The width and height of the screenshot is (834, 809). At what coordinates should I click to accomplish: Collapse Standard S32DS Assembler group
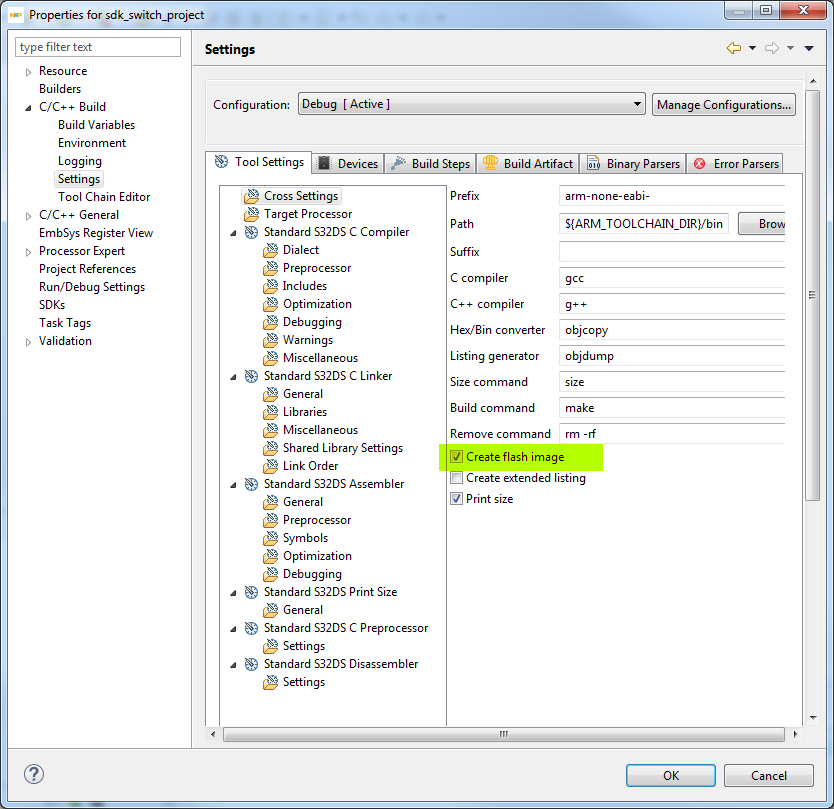click(233, 486)
